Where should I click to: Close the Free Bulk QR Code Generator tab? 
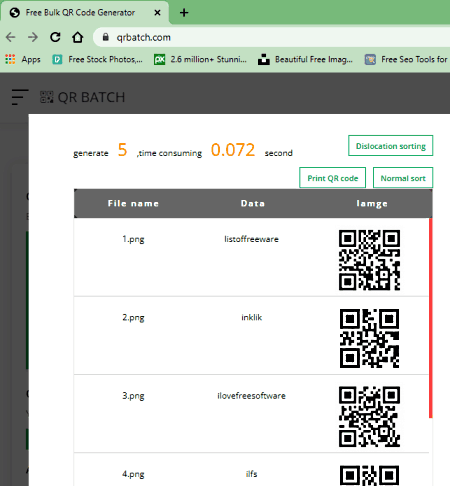pyautogui.click(x=157, y=13)
